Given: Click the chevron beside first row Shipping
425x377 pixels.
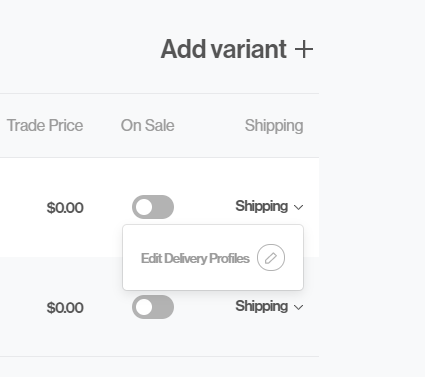Looking at the screenshot, I should click(299, 207).
